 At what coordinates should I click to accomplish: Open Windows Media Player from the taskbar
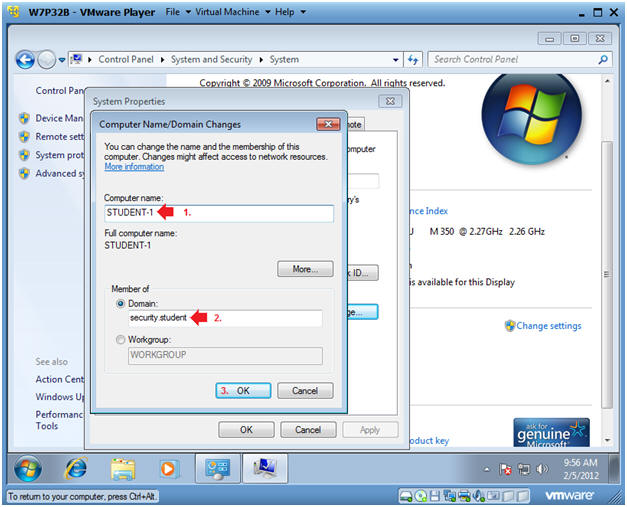pos(168,469)
